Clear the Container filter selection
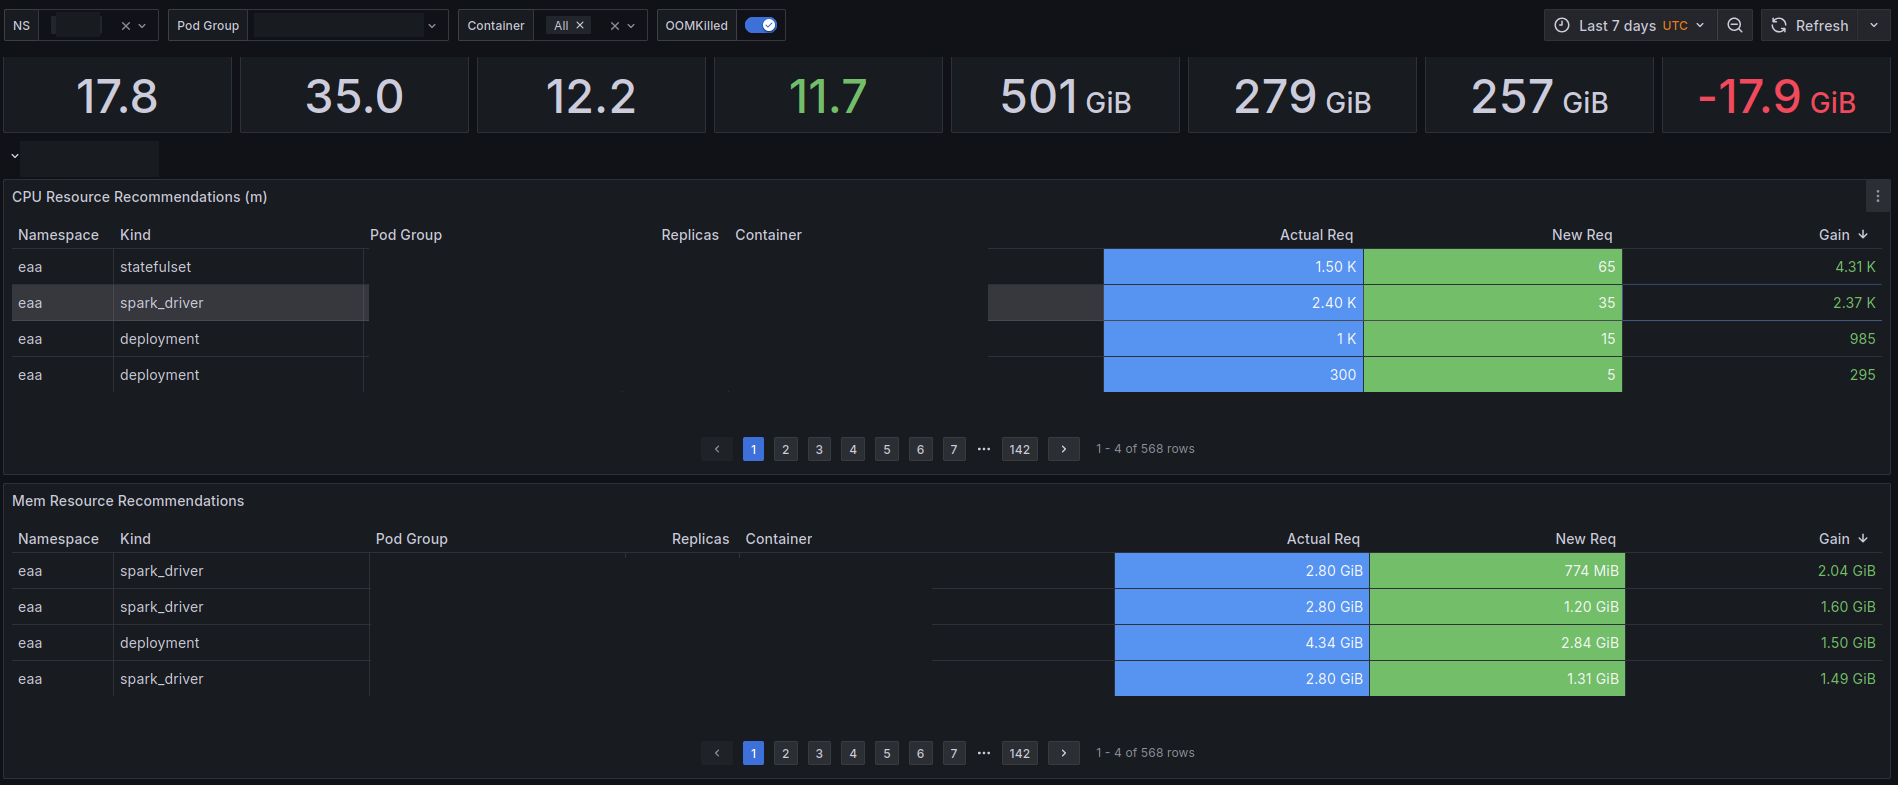The width and height of the screenshot is (1898, 785). pos(615,26)
